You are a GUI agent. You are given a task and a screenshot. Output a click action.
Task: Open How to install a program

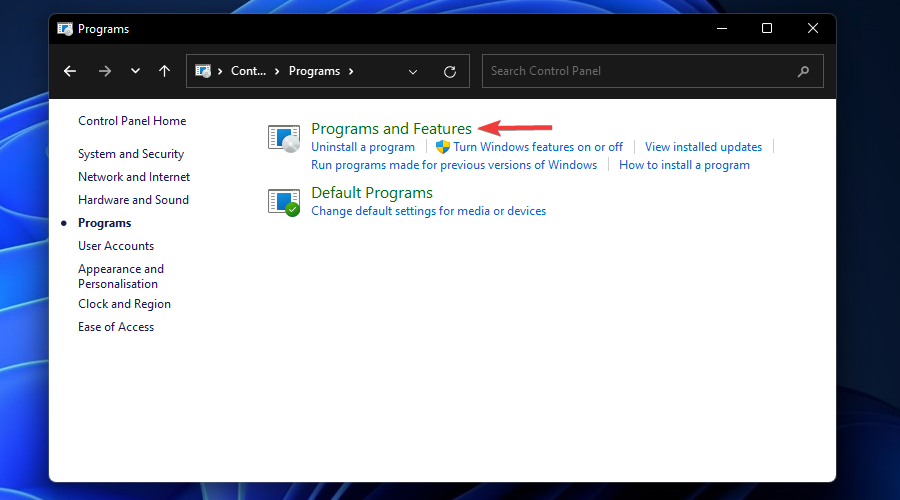(x=684, y=165)
